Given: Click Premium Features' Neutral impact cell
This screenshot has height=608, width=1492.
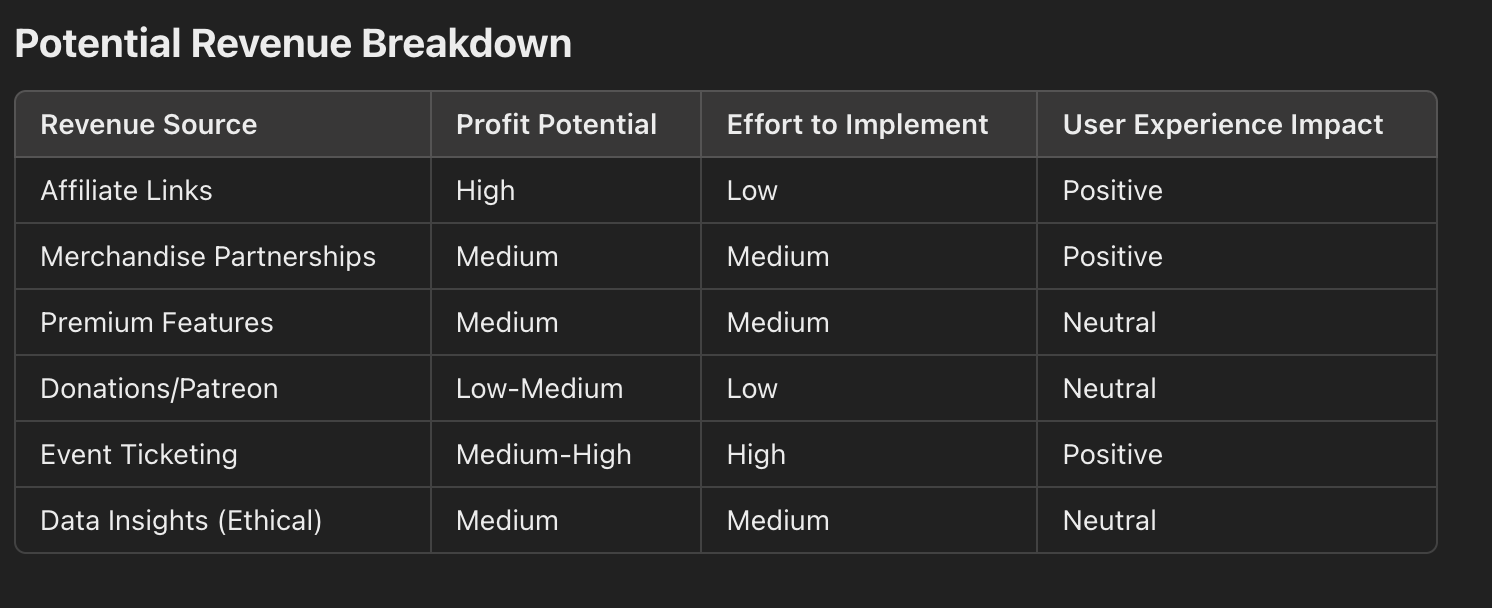Looking at the screenshot, I should point(1109,323).
